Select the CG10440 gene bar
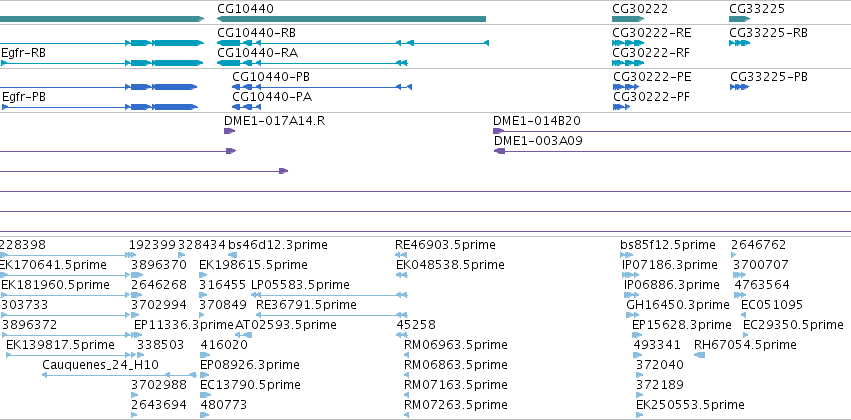 click(x=351, y=19)
